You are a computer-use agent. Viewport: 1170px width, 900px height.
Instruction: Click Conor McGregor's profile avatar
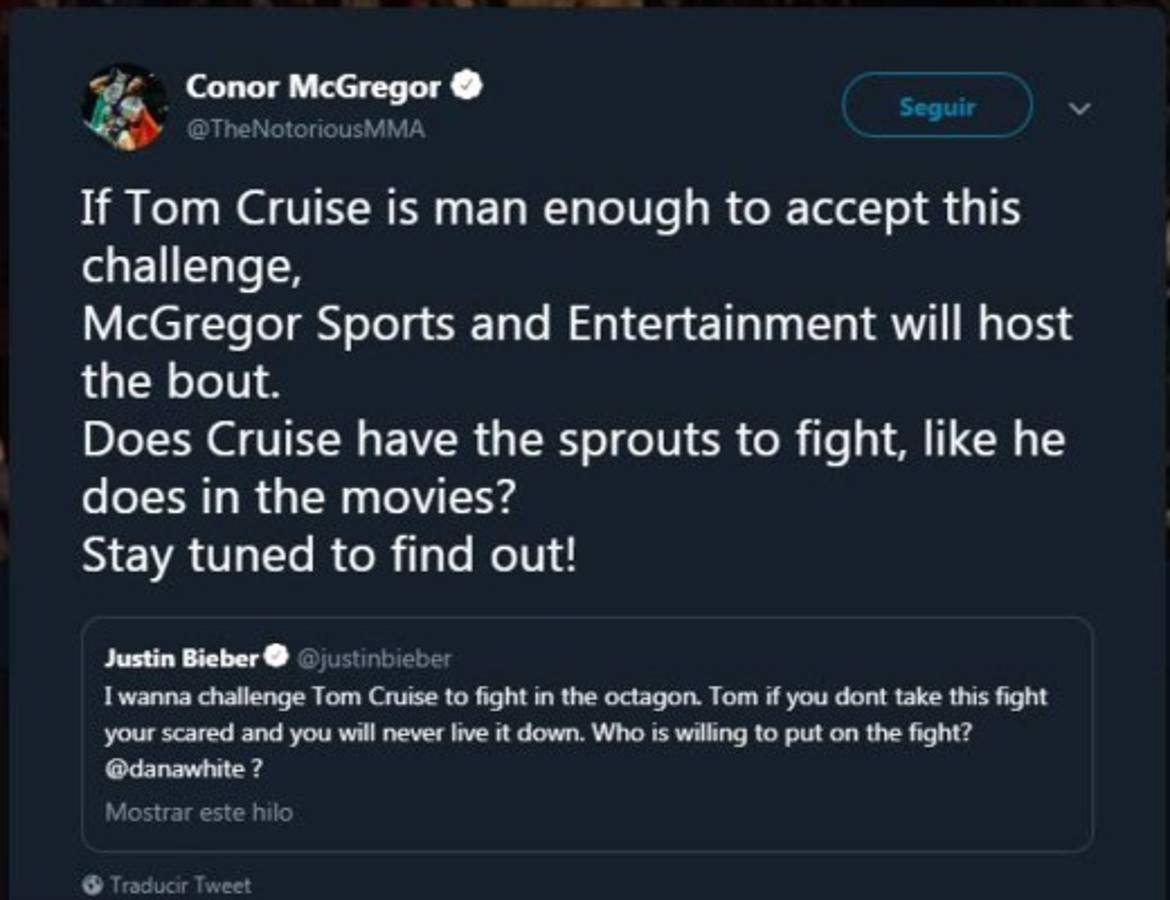124,107
